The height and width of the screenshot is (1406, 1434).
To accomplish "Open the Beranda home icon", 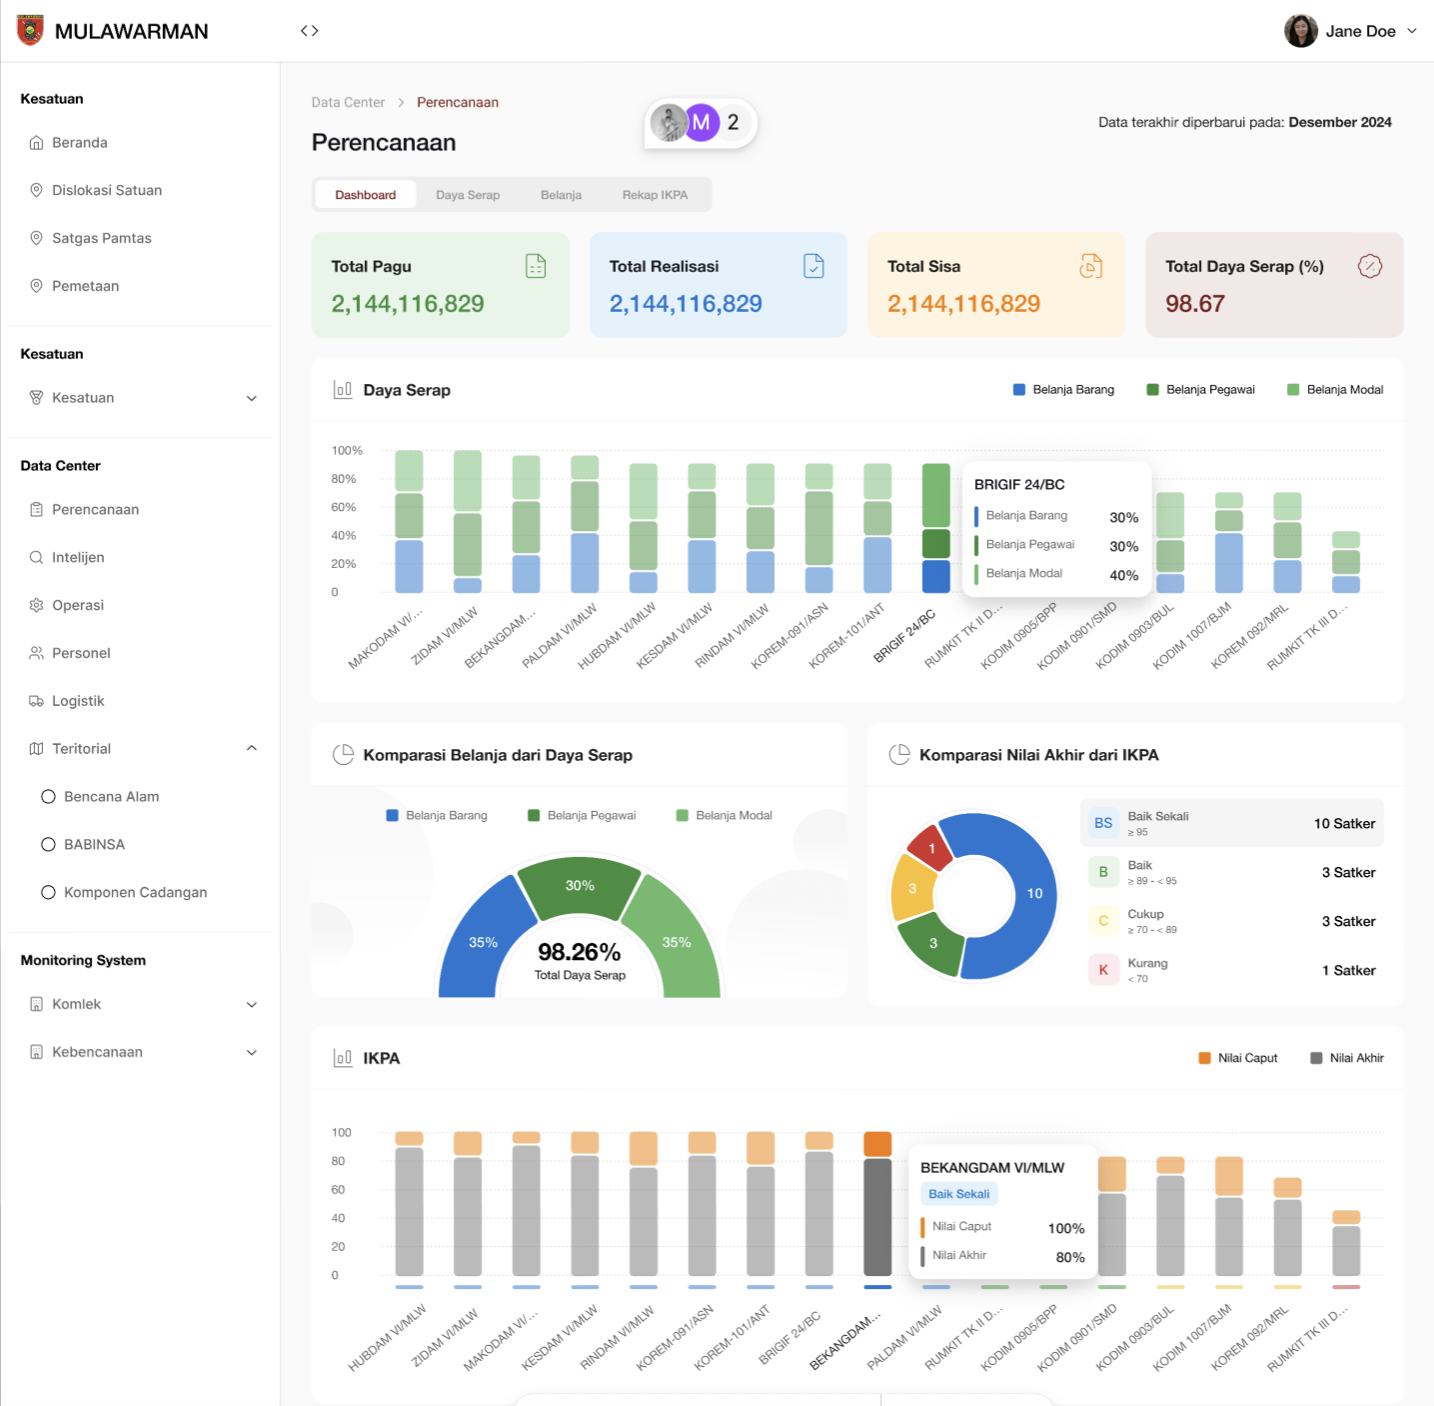I will tap(36, 142).
